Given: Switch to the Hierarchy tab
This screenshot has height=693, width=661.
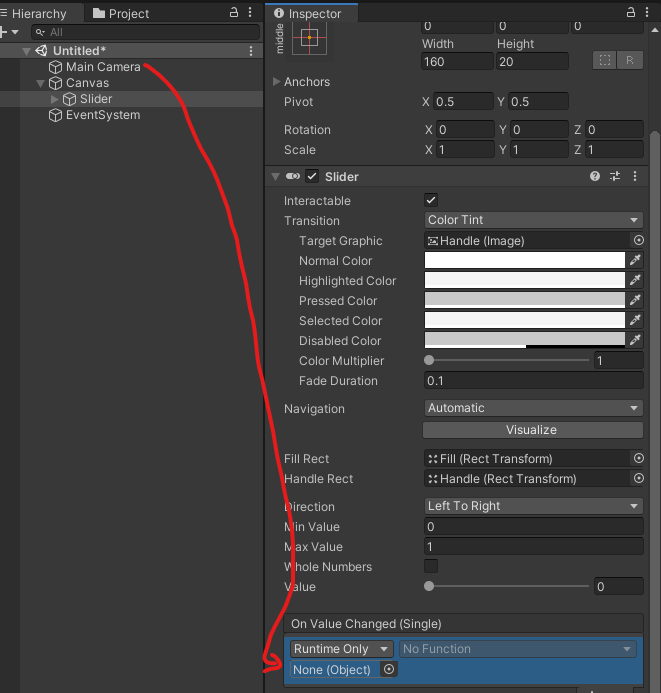Looking at the screenshot, I should pyautogui.click(x=39, y=14).
